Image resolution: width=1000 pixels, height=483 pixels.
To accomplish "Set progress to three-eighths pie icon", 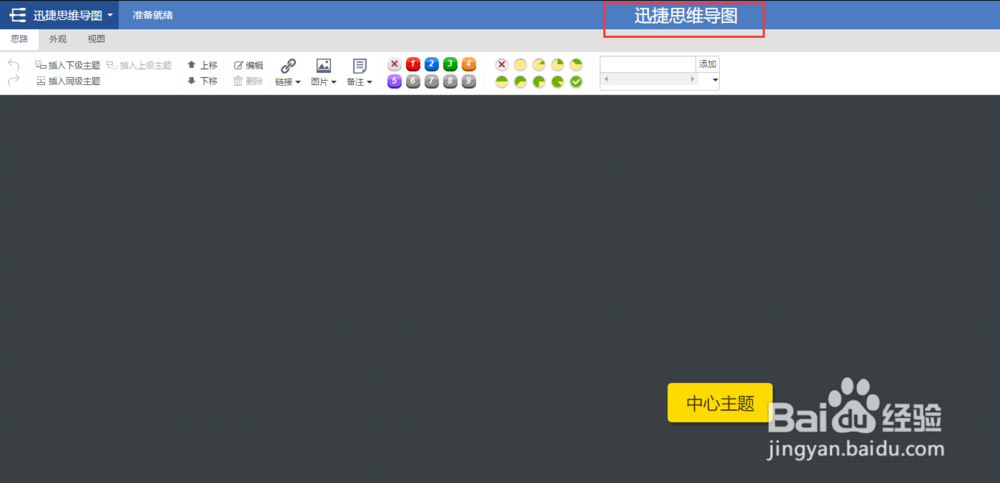I will (x=576, y=64).
